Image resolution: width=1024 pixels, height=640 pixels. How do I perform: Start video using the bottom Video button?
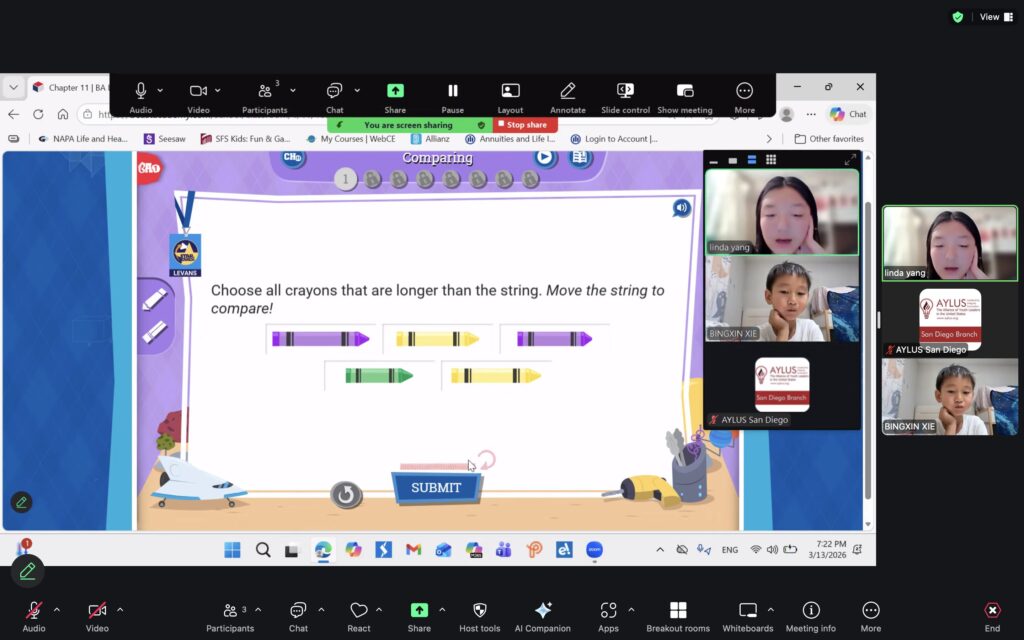(97, 610)
